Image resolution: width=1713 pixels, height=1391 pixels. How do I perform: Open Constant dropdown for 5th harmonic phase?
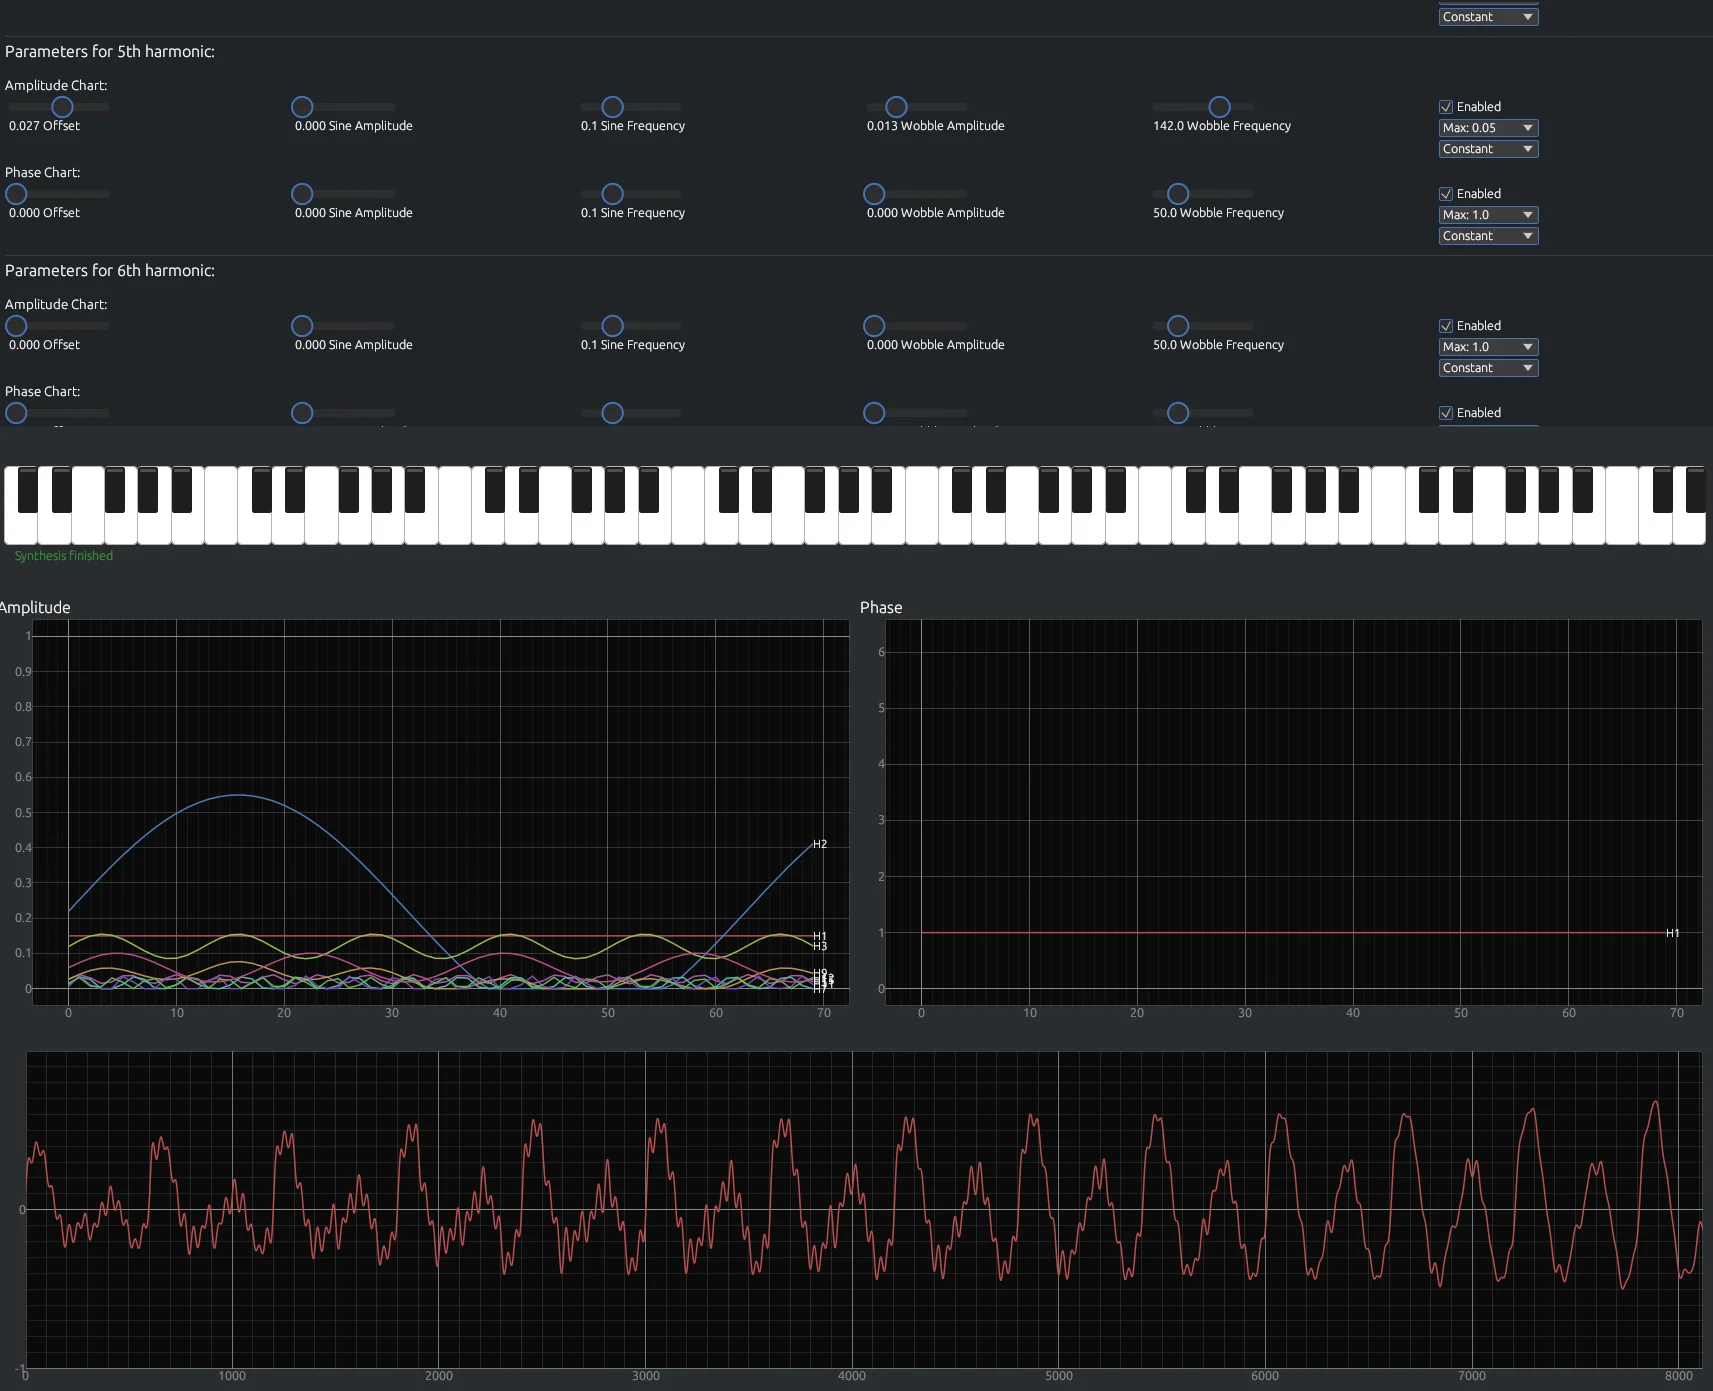pos(1488,236)
